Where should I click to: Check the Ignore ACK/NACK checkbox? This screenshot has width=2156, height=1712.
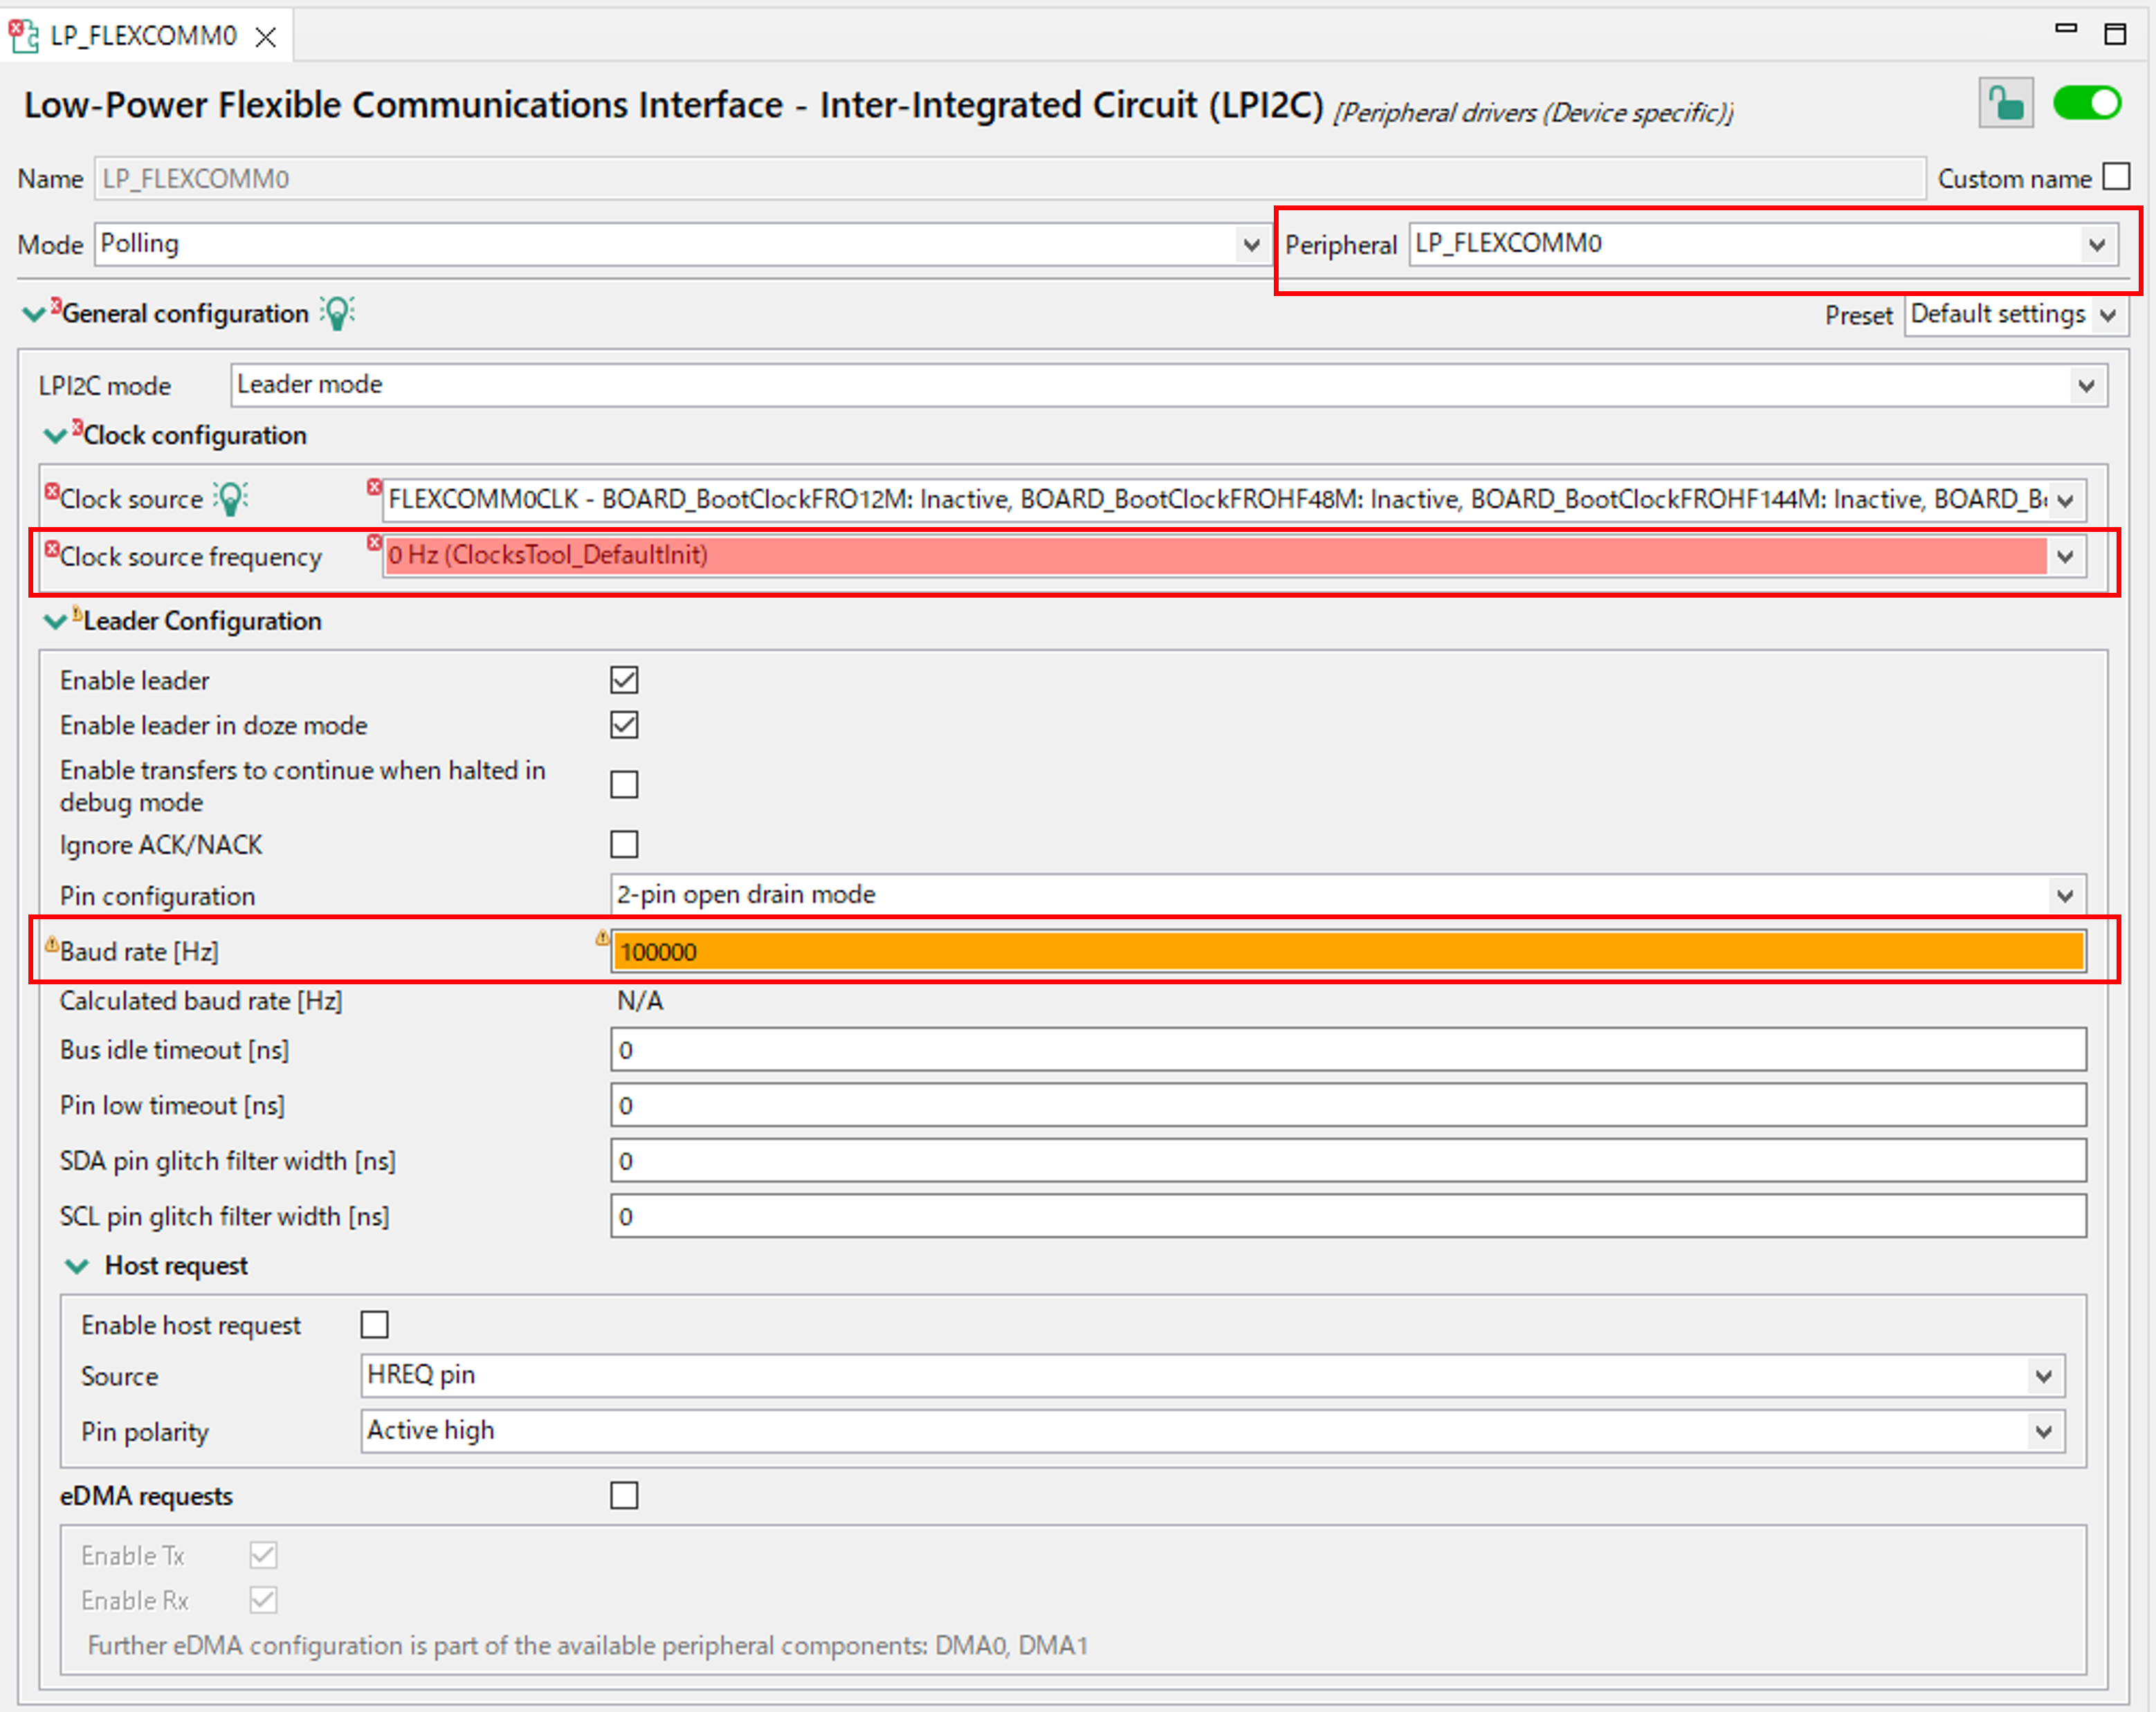624,844
